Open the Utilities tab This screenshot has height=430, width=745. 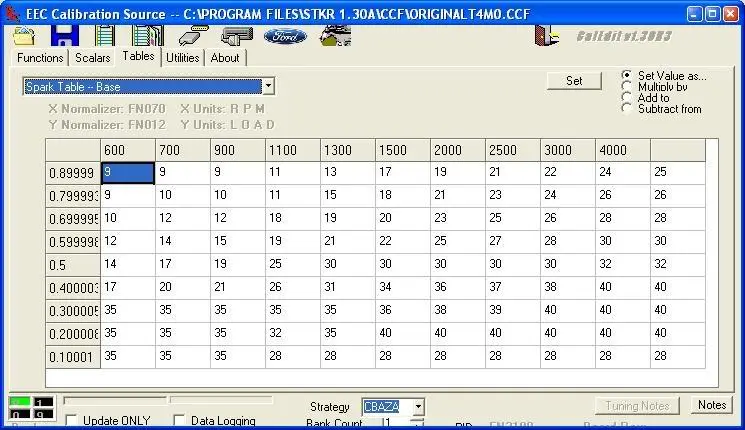coord(182,58)
